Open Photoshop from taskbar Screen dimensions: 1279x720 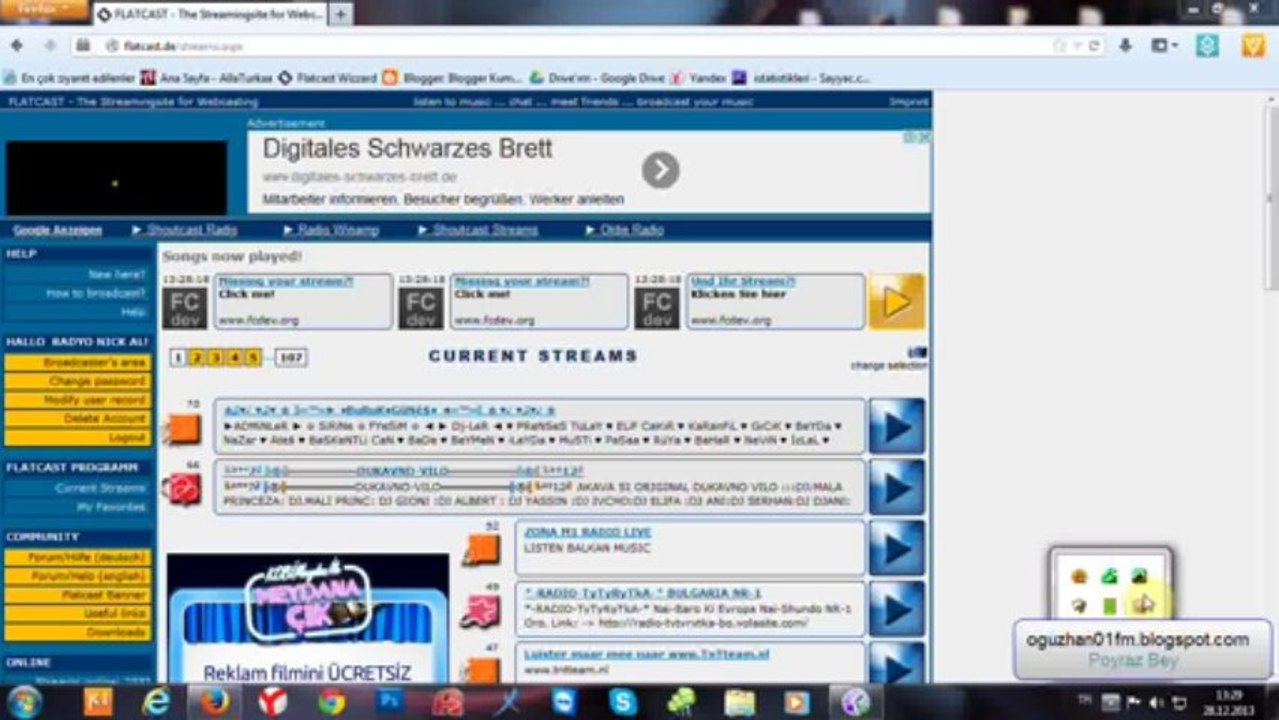[x=389, y=703]
